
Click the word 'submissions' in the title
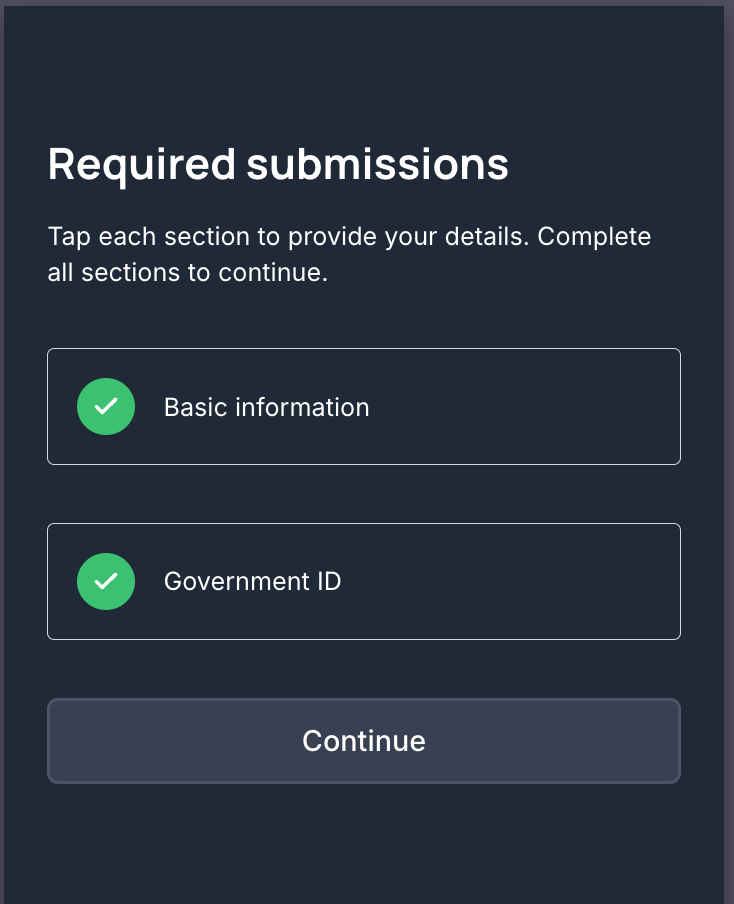(378, 165)
